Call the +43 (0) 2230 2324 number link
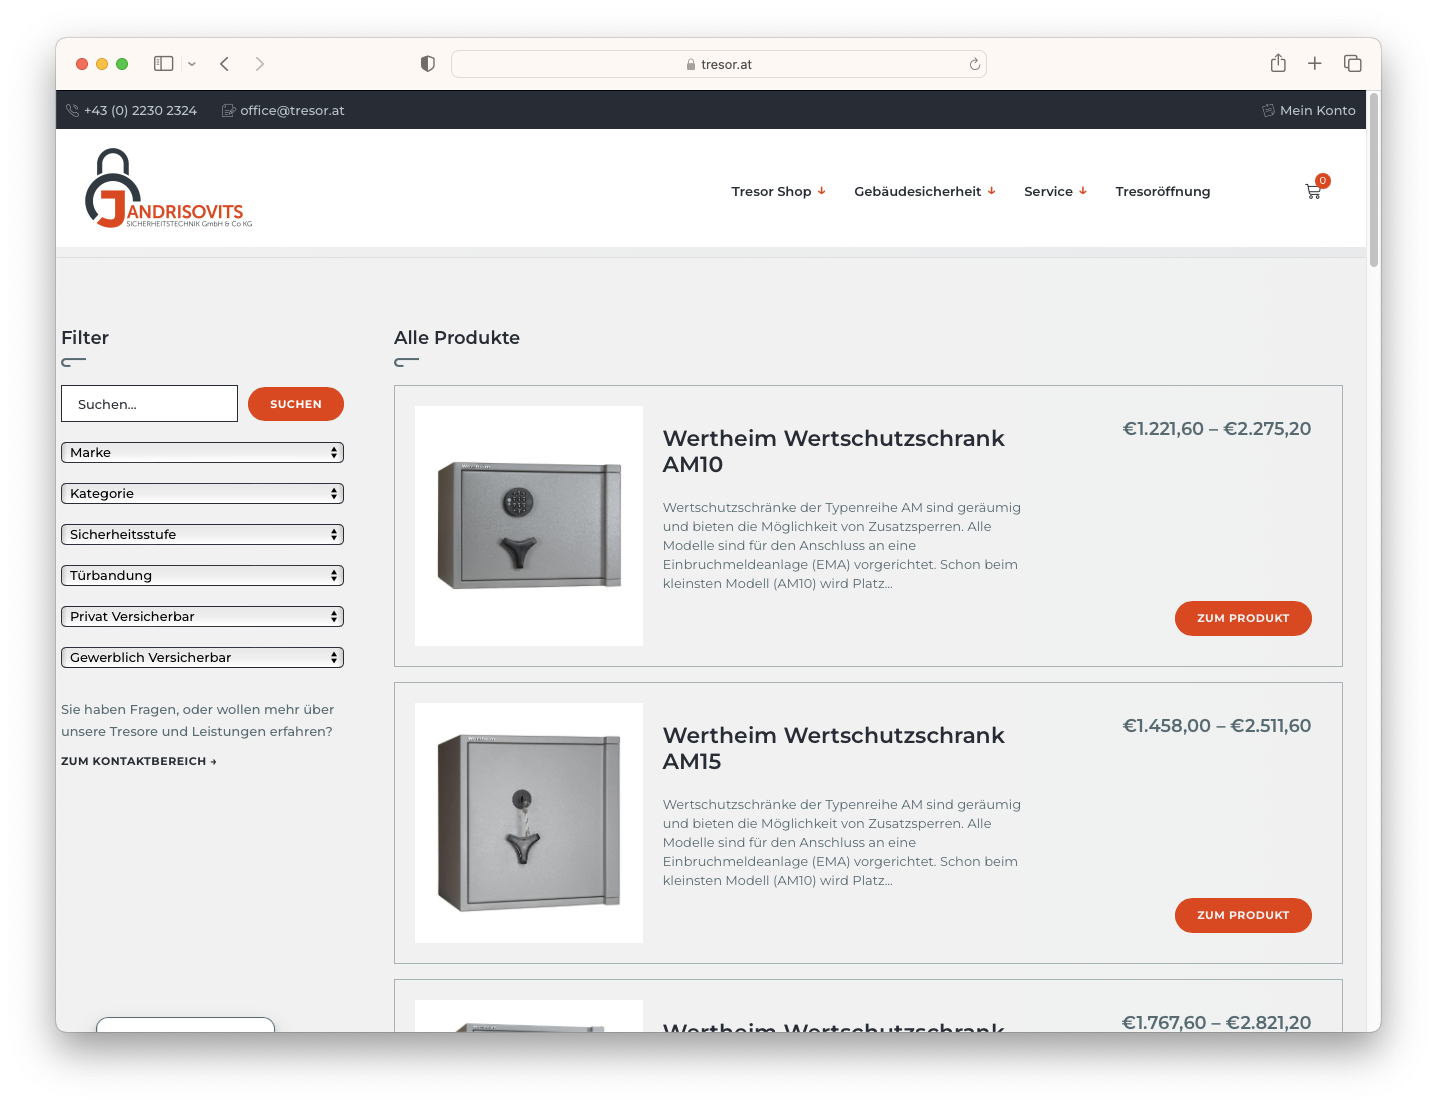The height and width of the screenshot is (1106, 1437). (140, 110)
